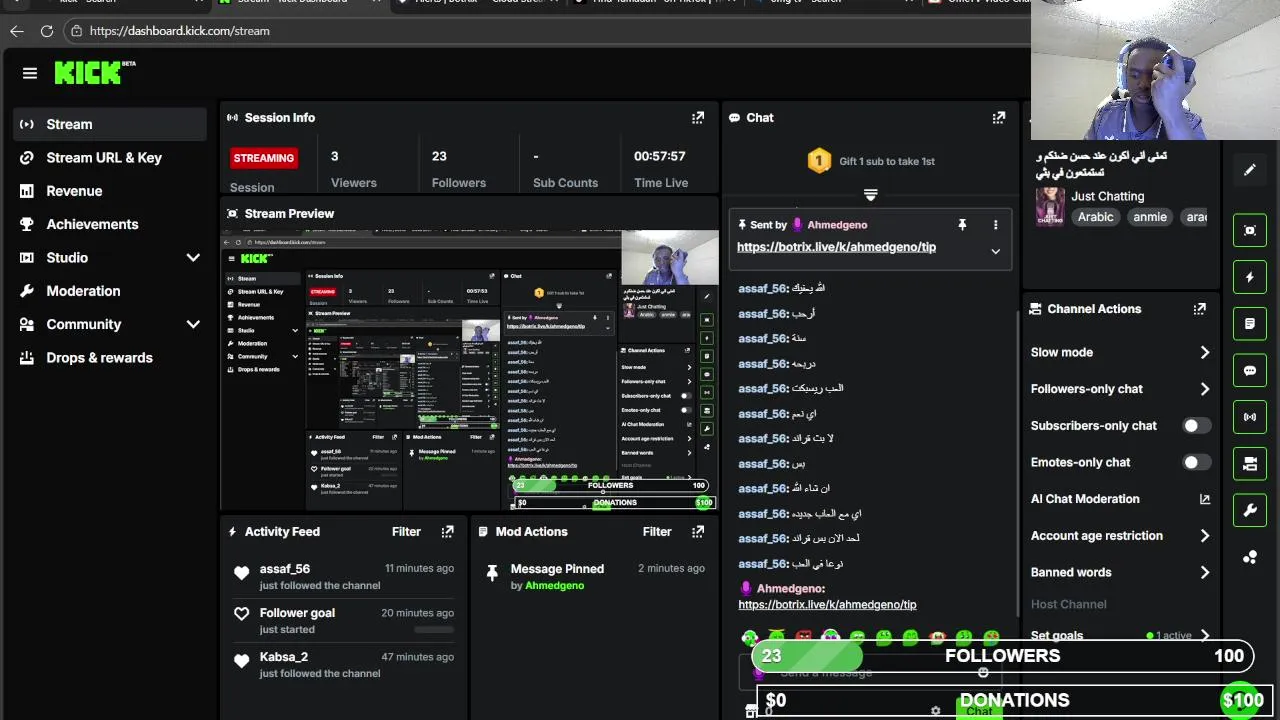Pop out the Mod Actions panel
Viewport: 1280px width, 720px height.
[x=698, y=532]
